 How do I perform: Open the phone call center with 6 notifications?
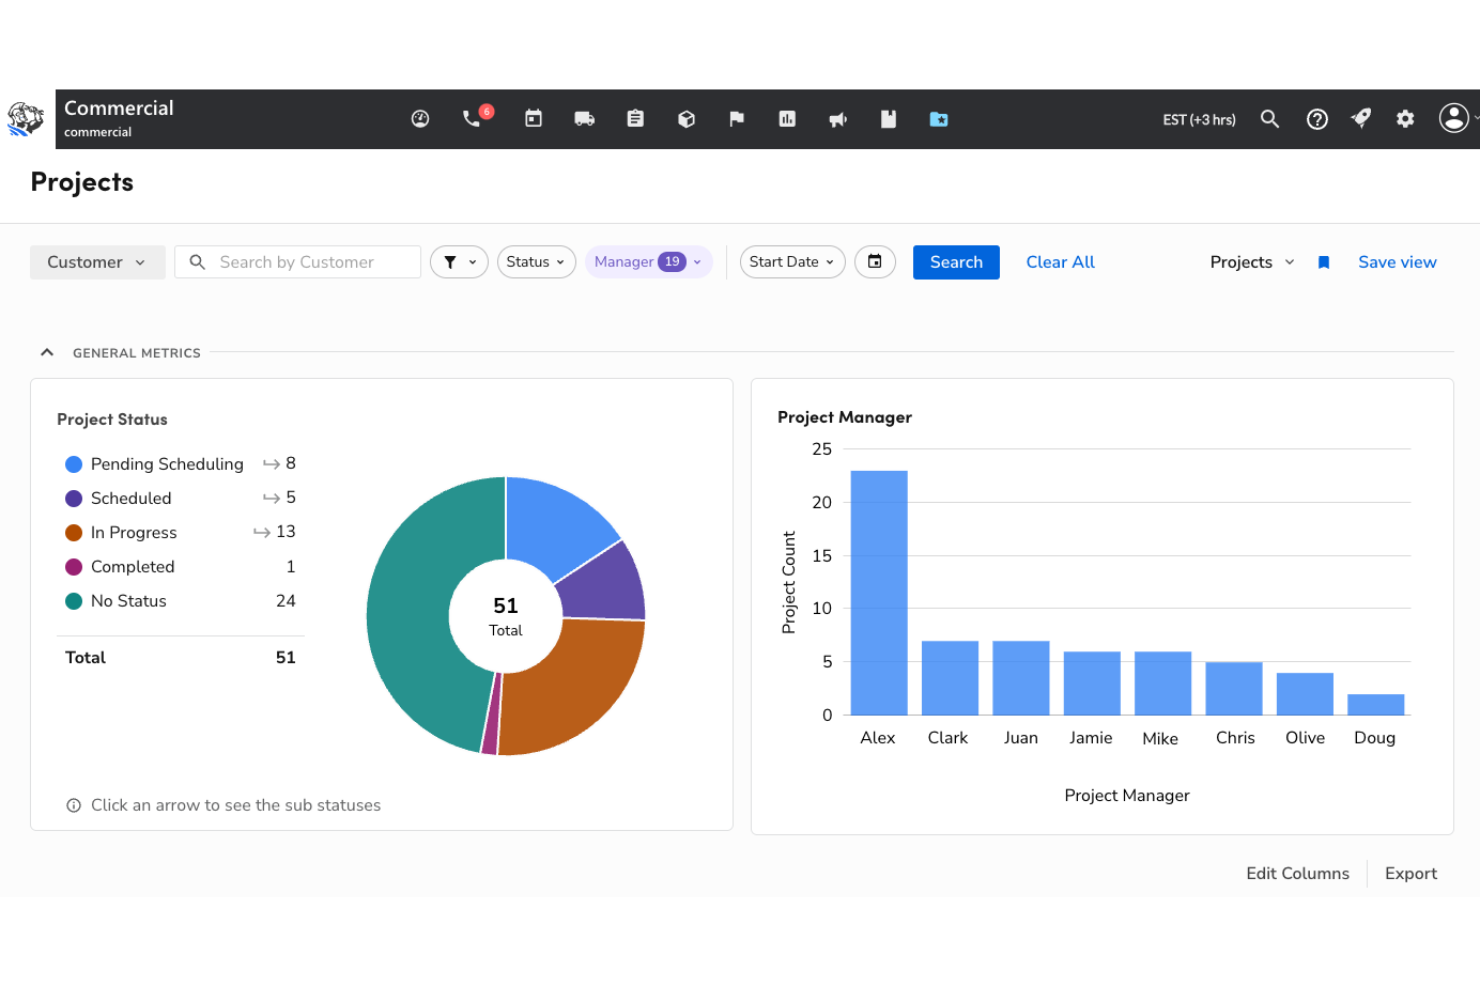[x=472, y=118]
